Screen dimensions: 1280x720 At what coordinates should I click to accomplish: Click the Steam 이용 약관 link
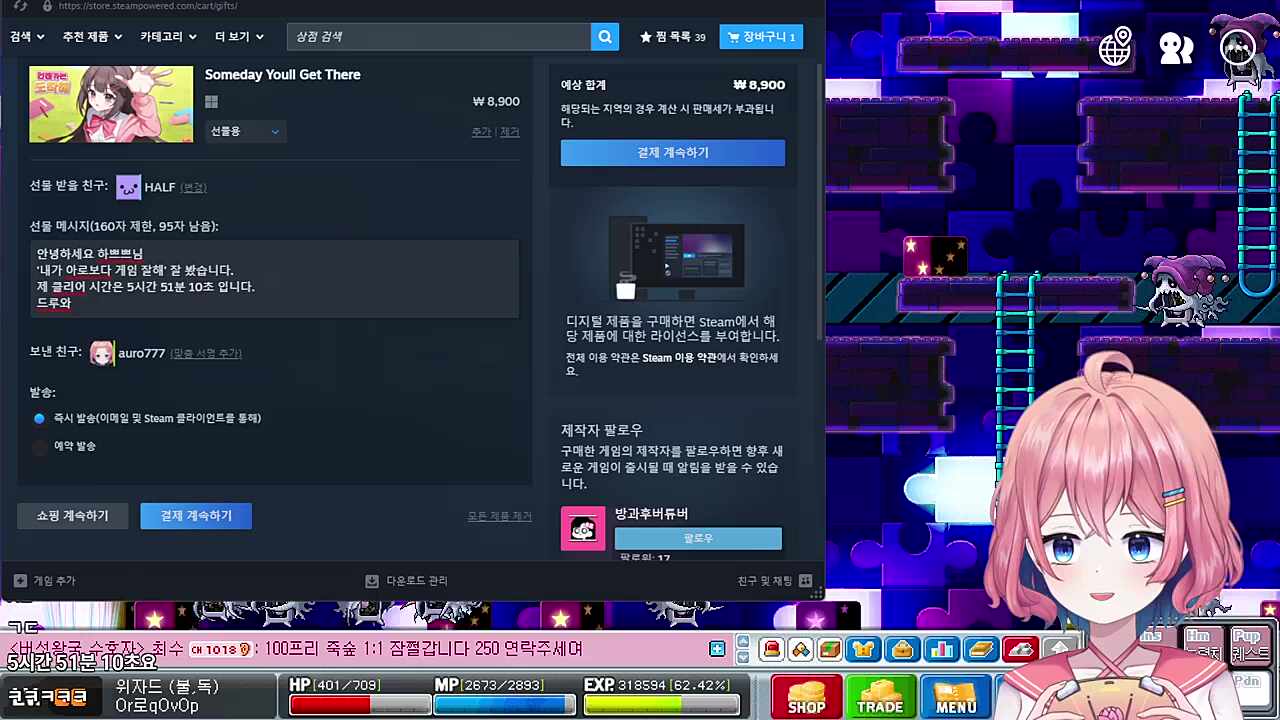click(679, 358)
